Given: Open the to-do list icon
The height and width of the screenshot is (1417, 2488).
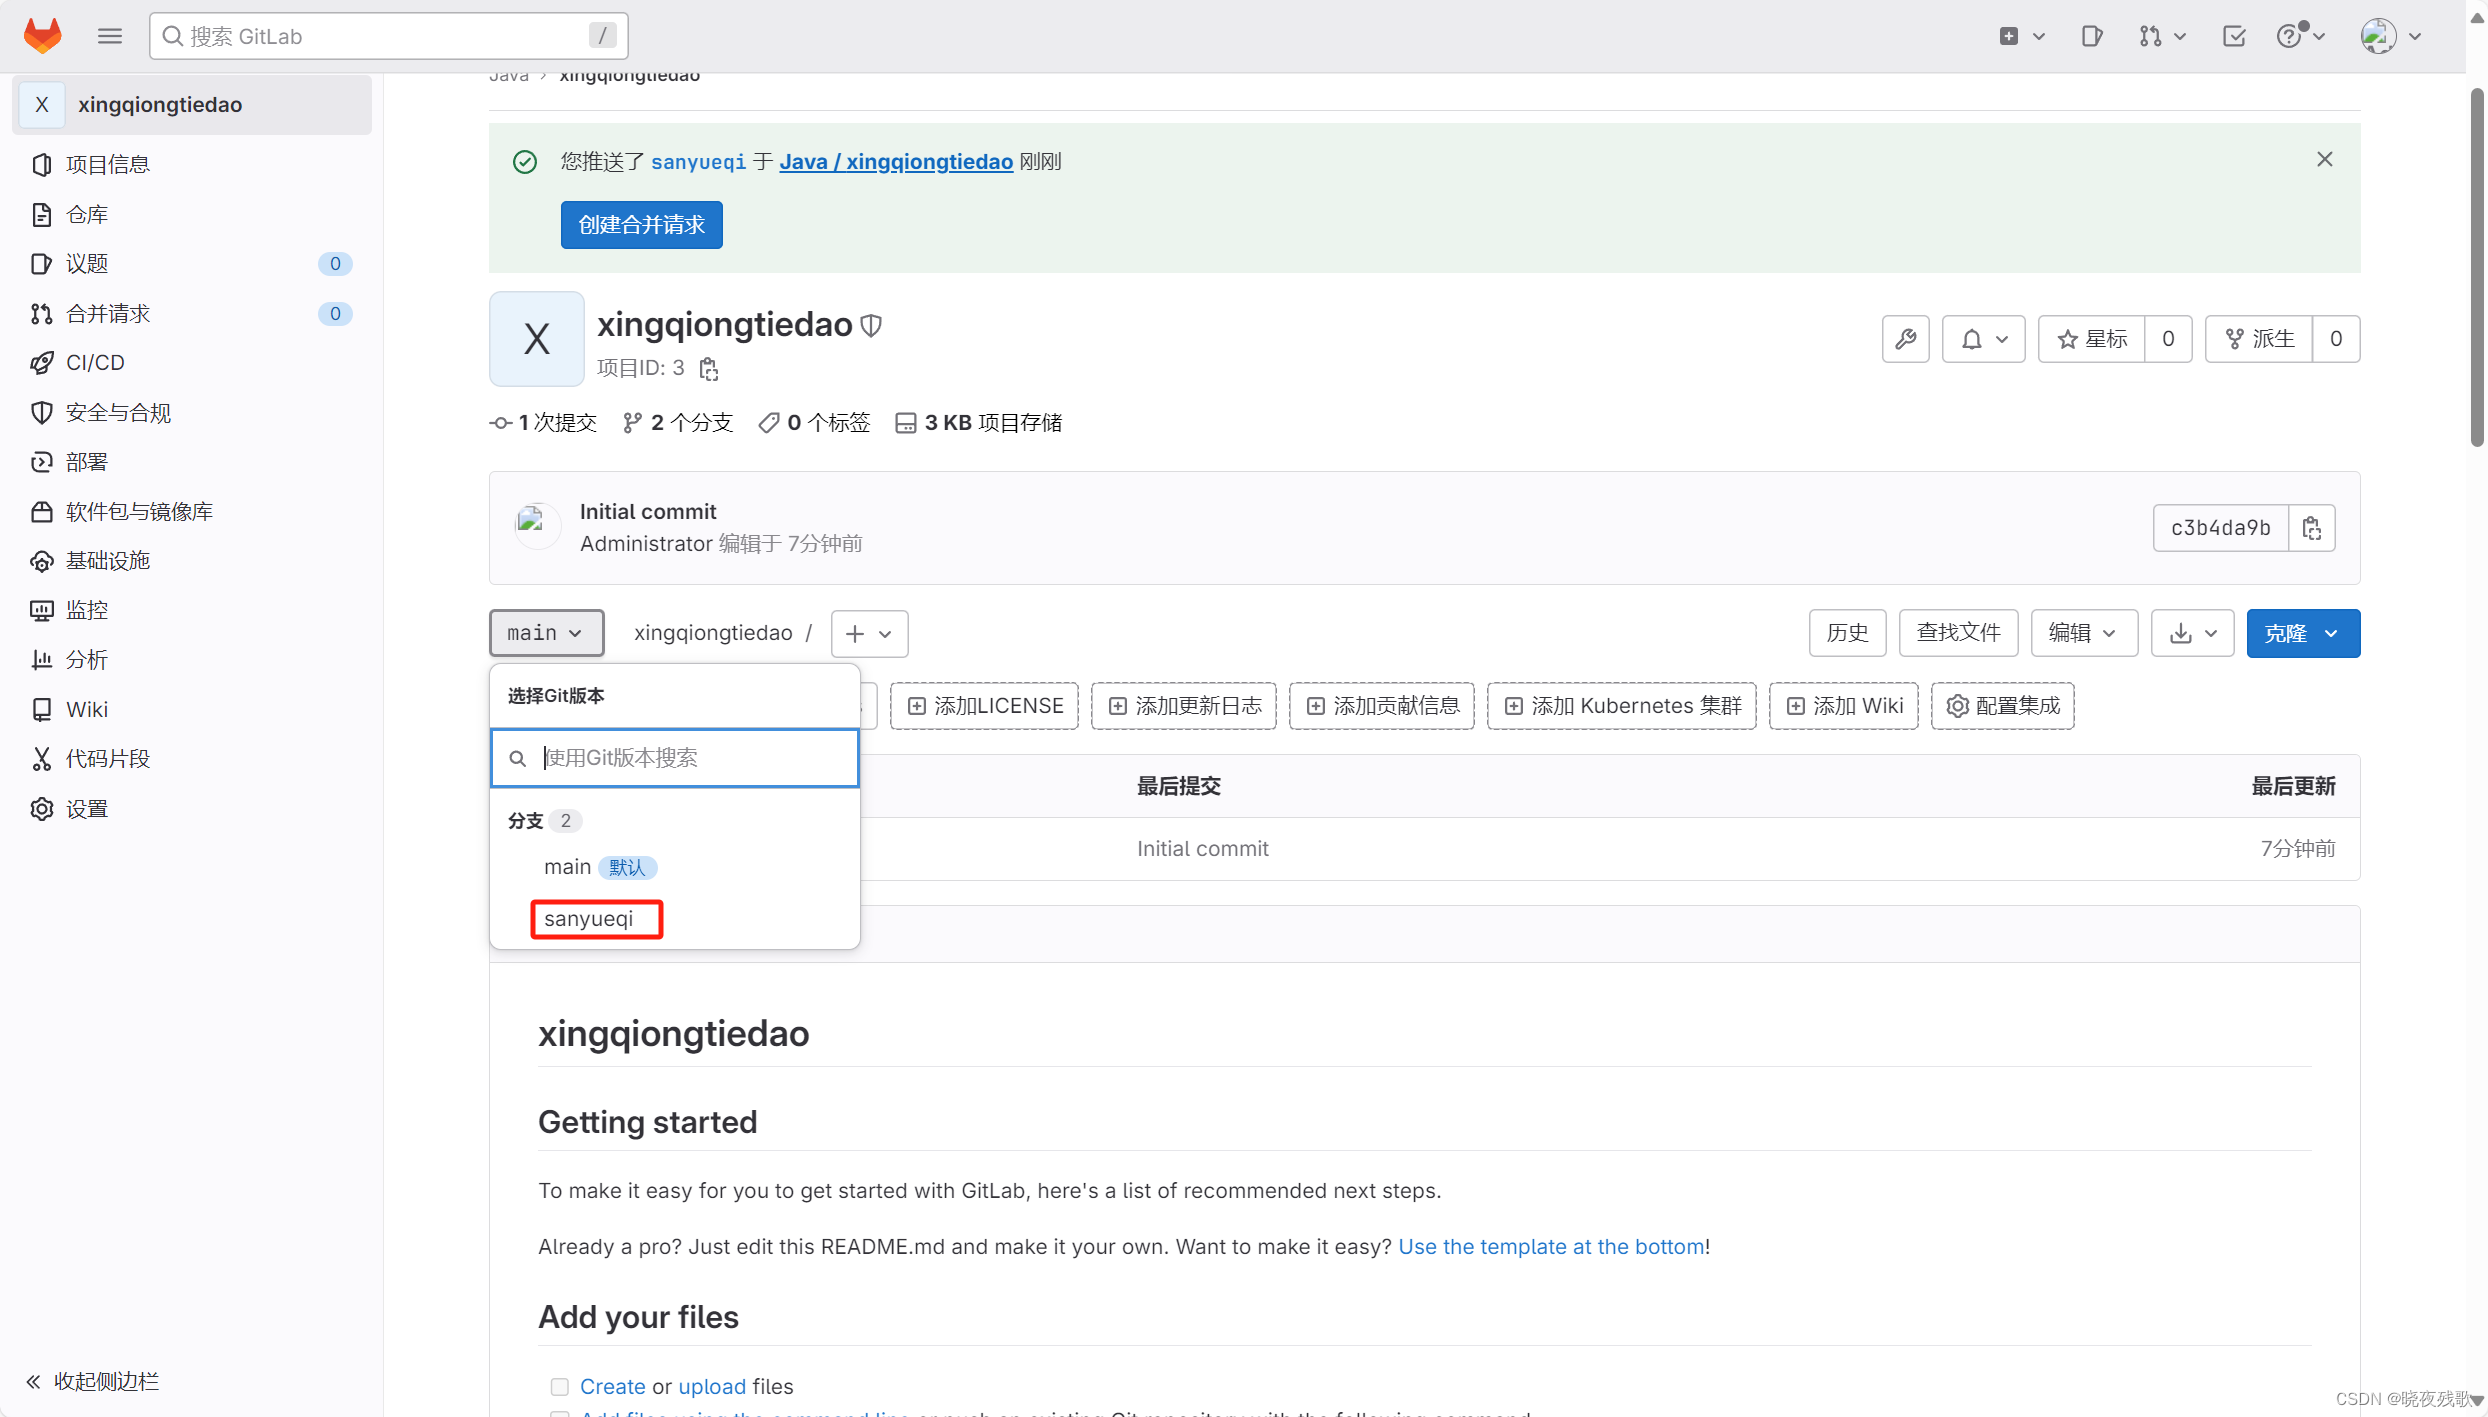Looking at the screenshot, I should click(2233, 36).
